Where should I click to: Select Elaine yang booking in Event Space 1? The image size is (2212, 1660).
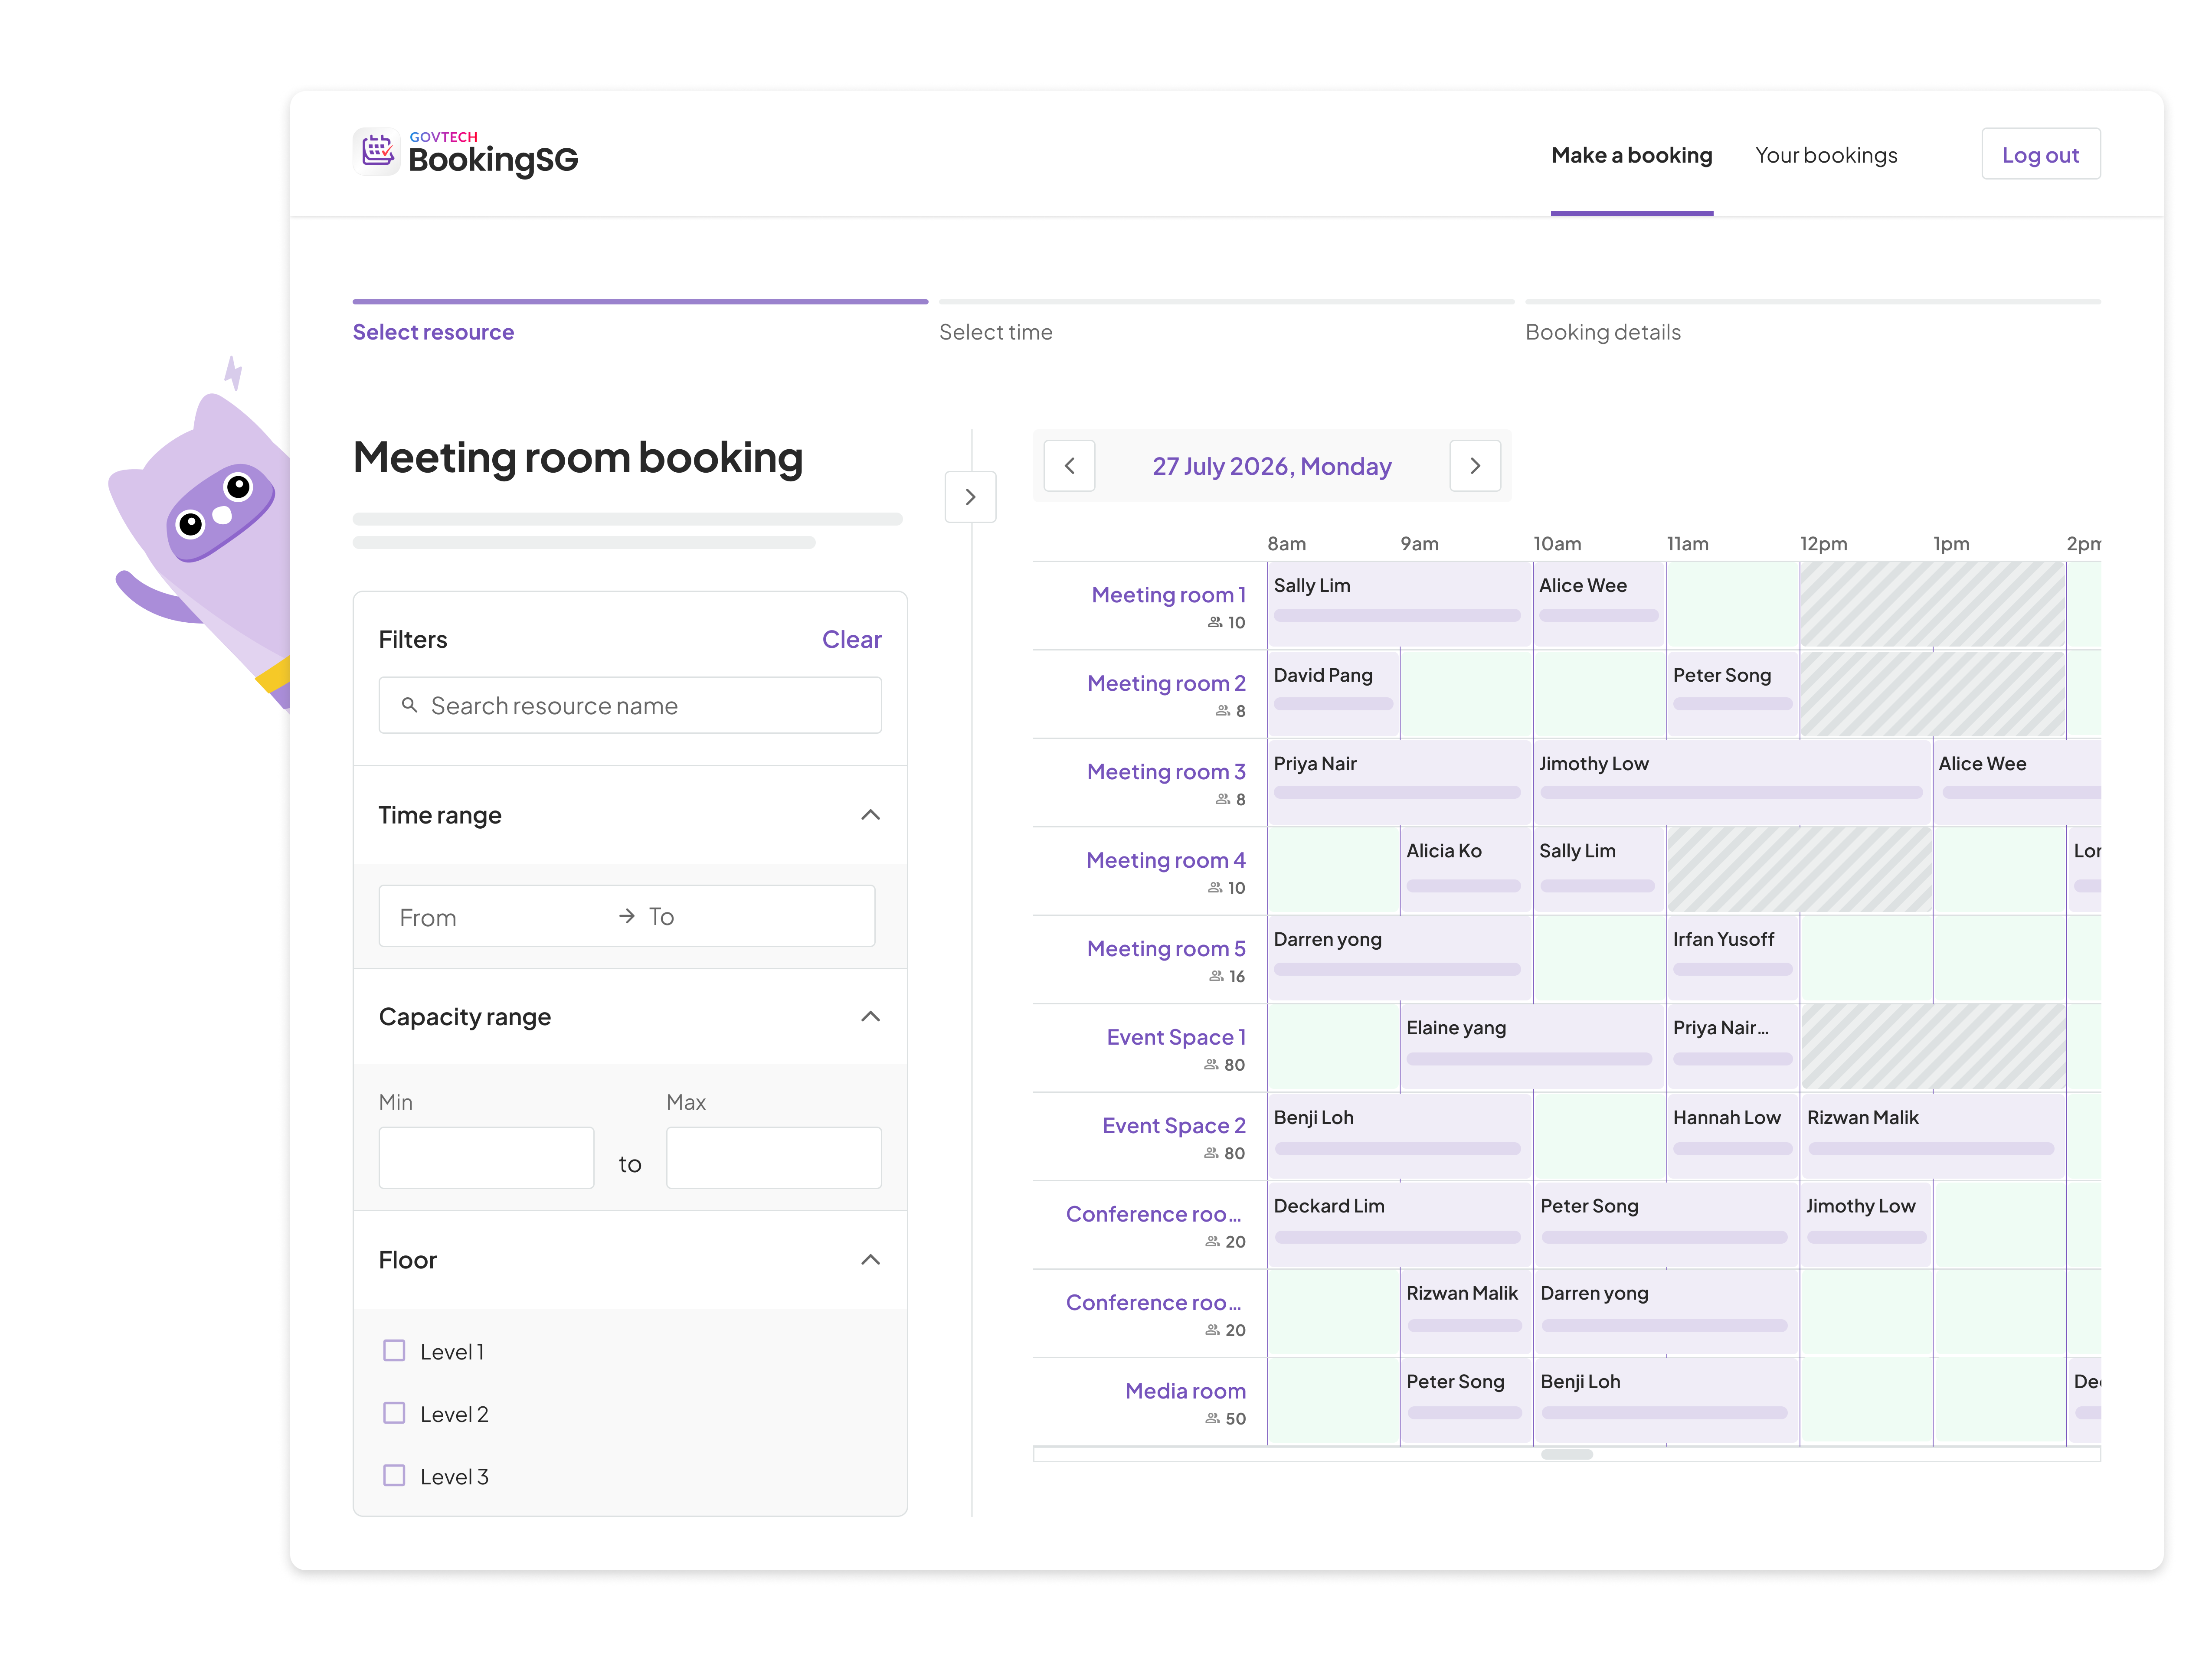[1531, 1047]
